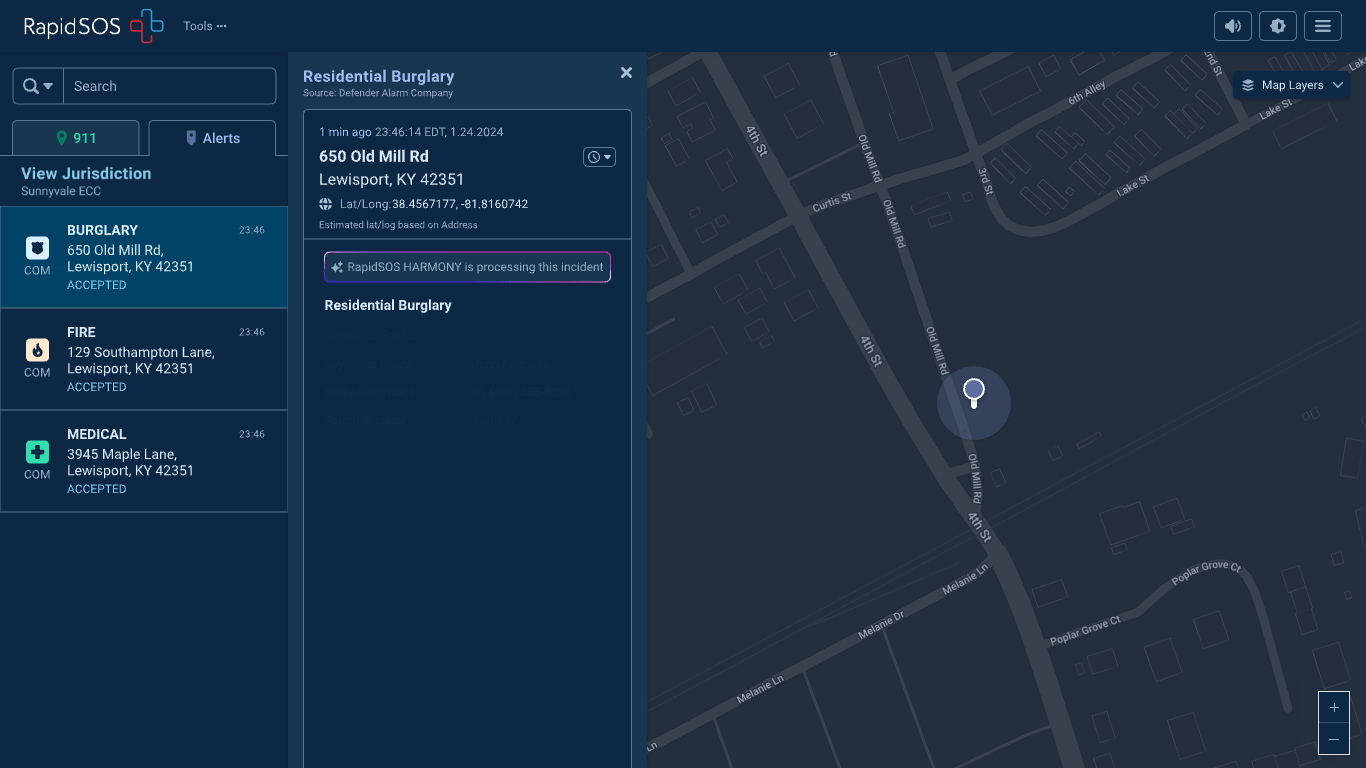Click the medical cross icon

pos(37,452)
